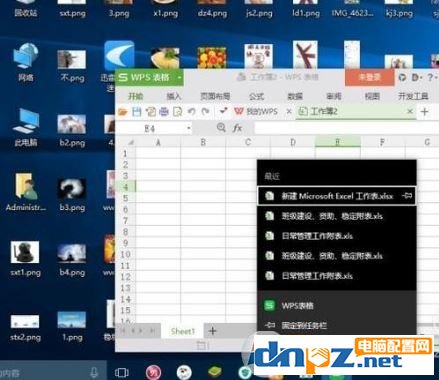This screenshot has height=380, width=439.
Task: Click the fx insert function icon
Action: point(237,128)
